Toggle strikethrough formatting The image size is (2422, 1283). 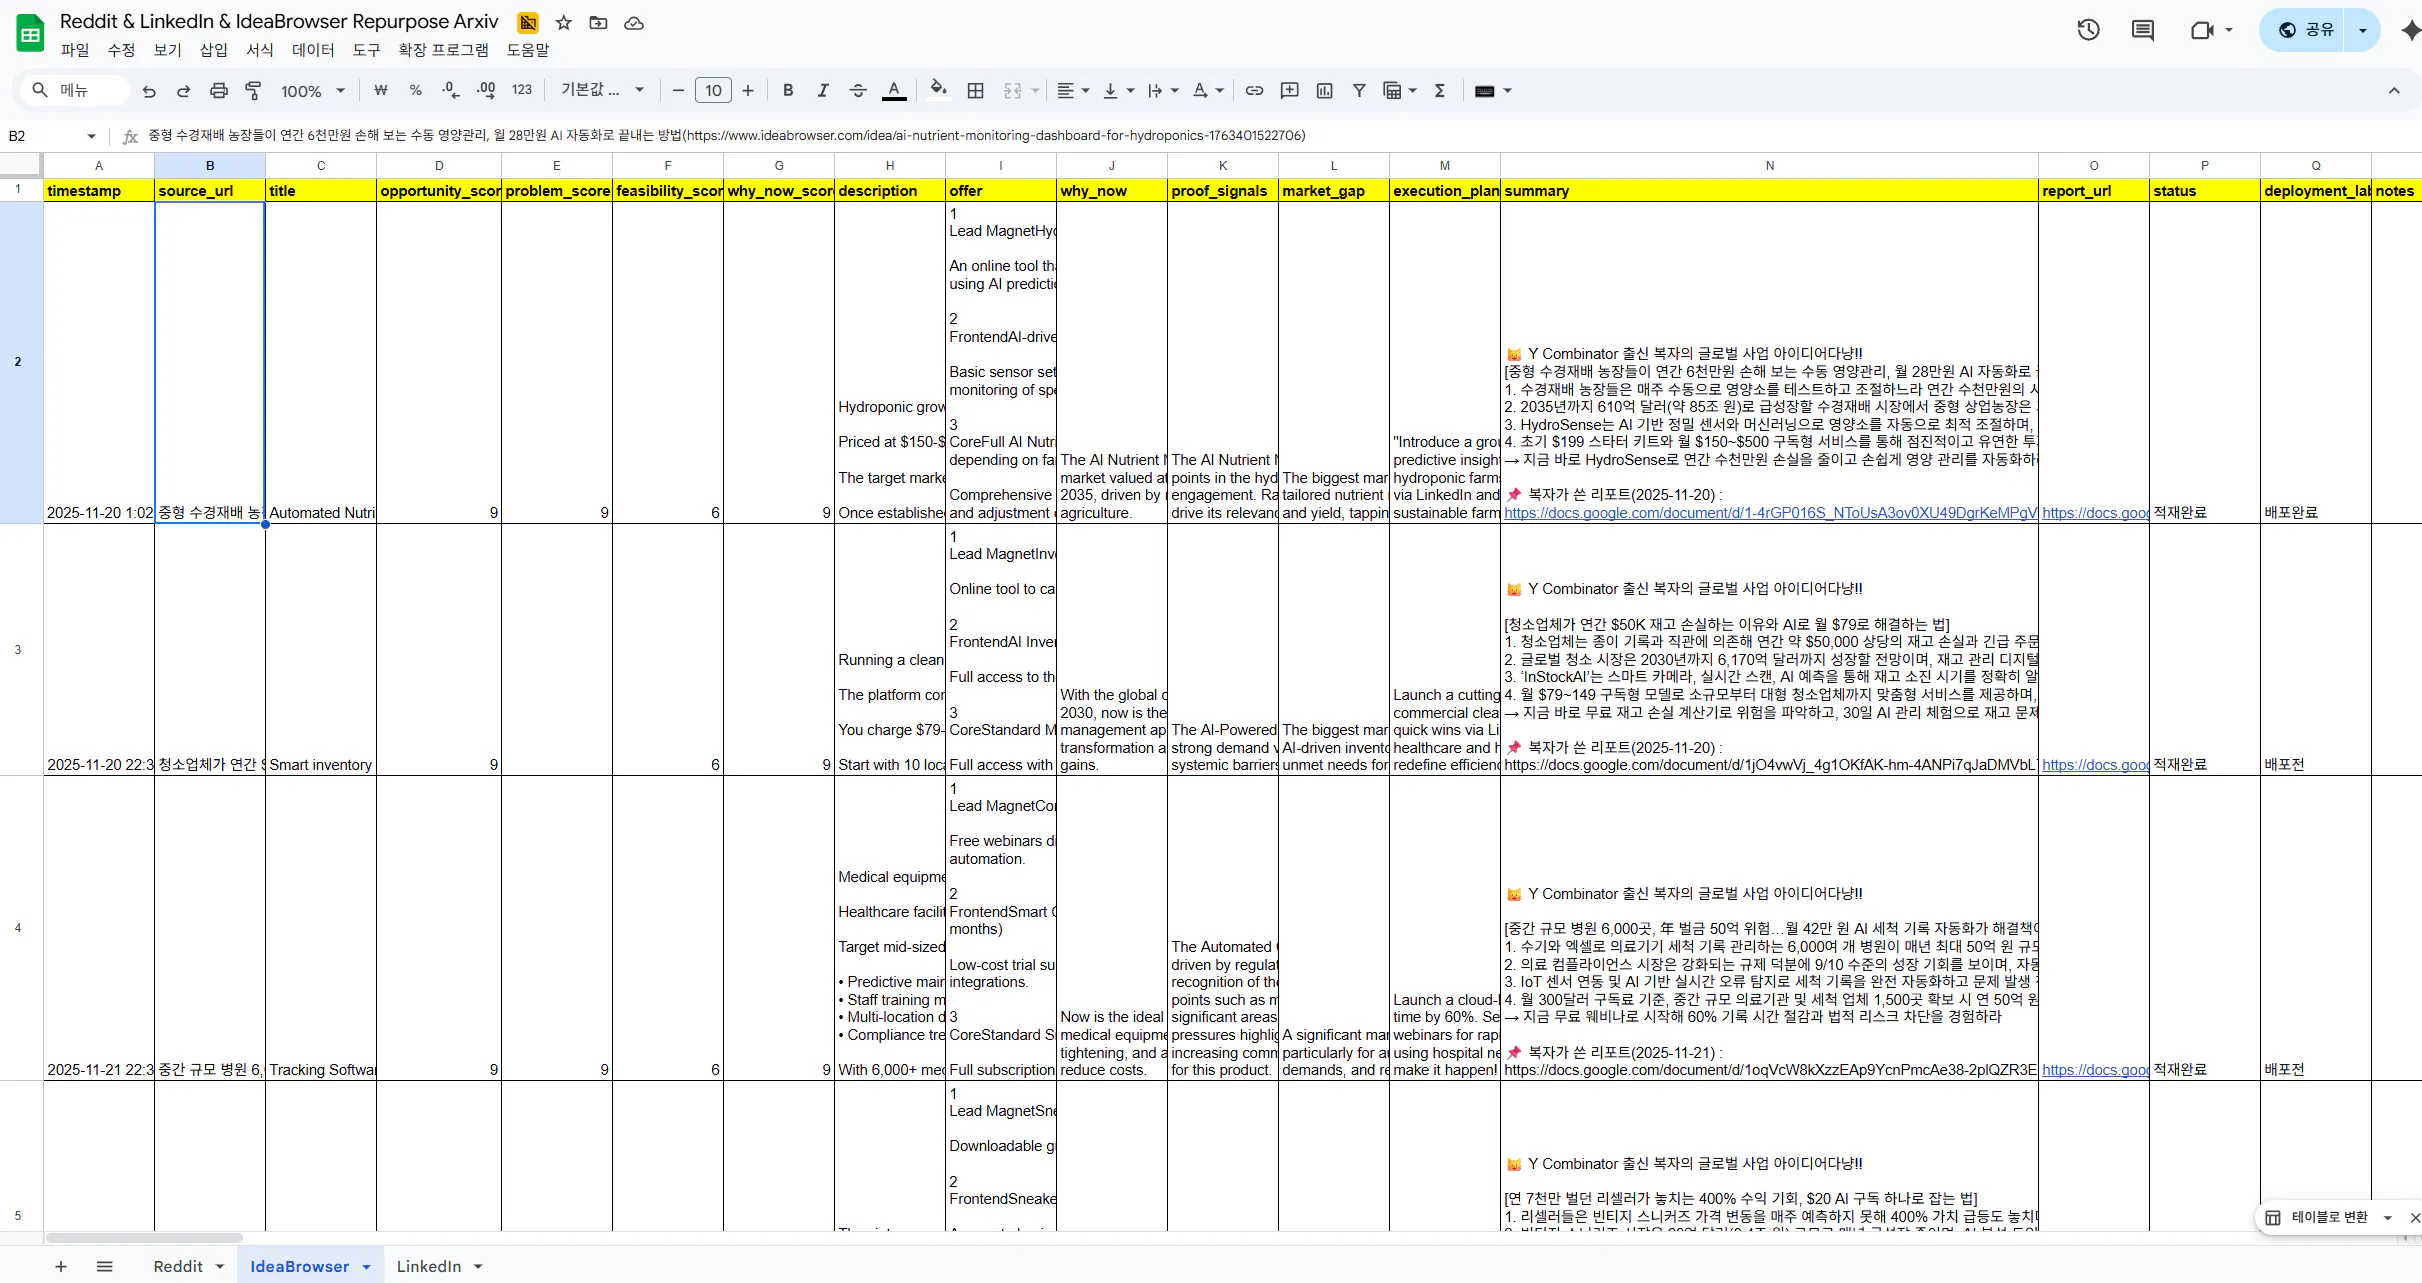coord(858,91)
